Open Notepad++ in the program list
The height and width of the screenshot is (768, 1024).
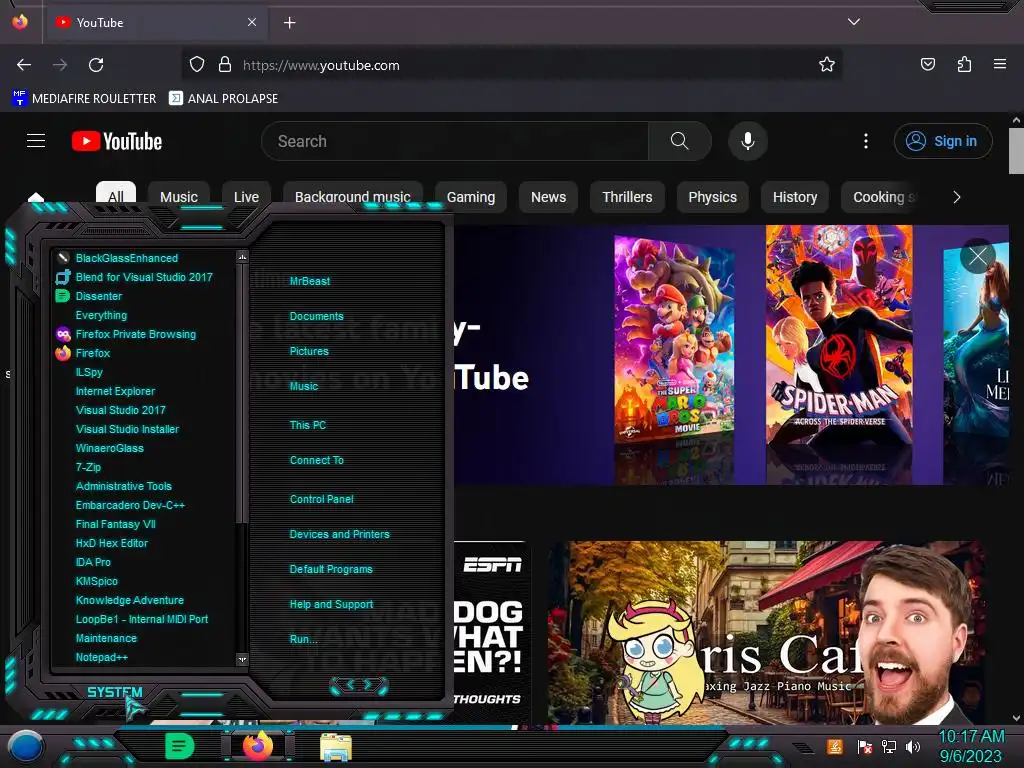101,657
